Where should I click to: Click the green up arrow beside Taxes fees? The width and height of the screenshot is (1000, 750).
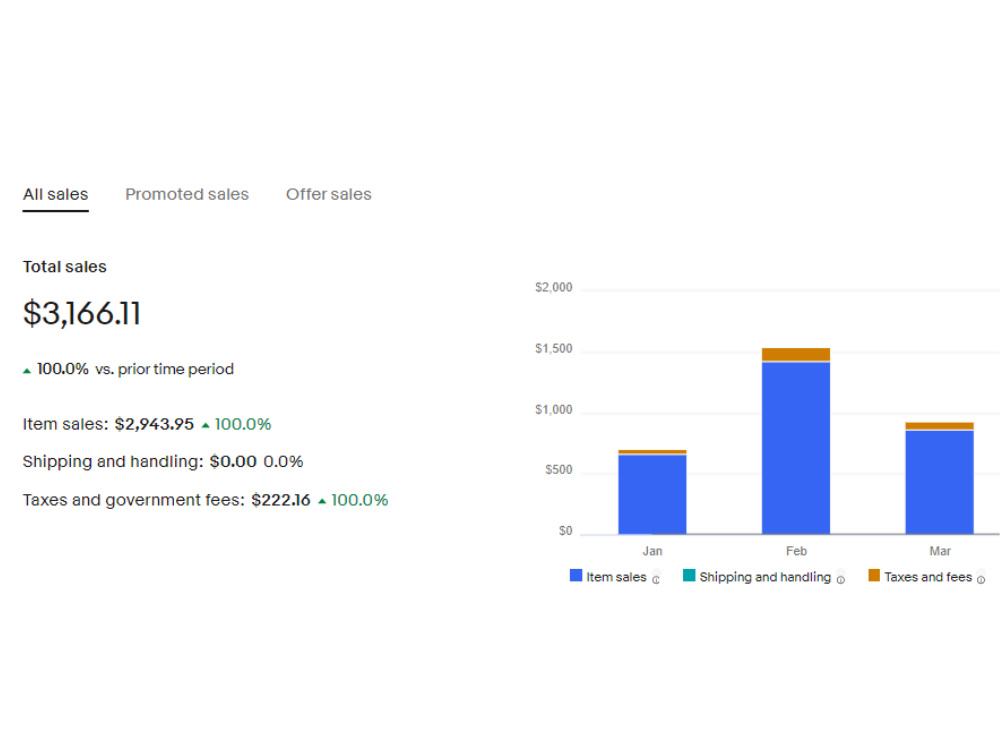pyautogui.click(x=322, y=501)
